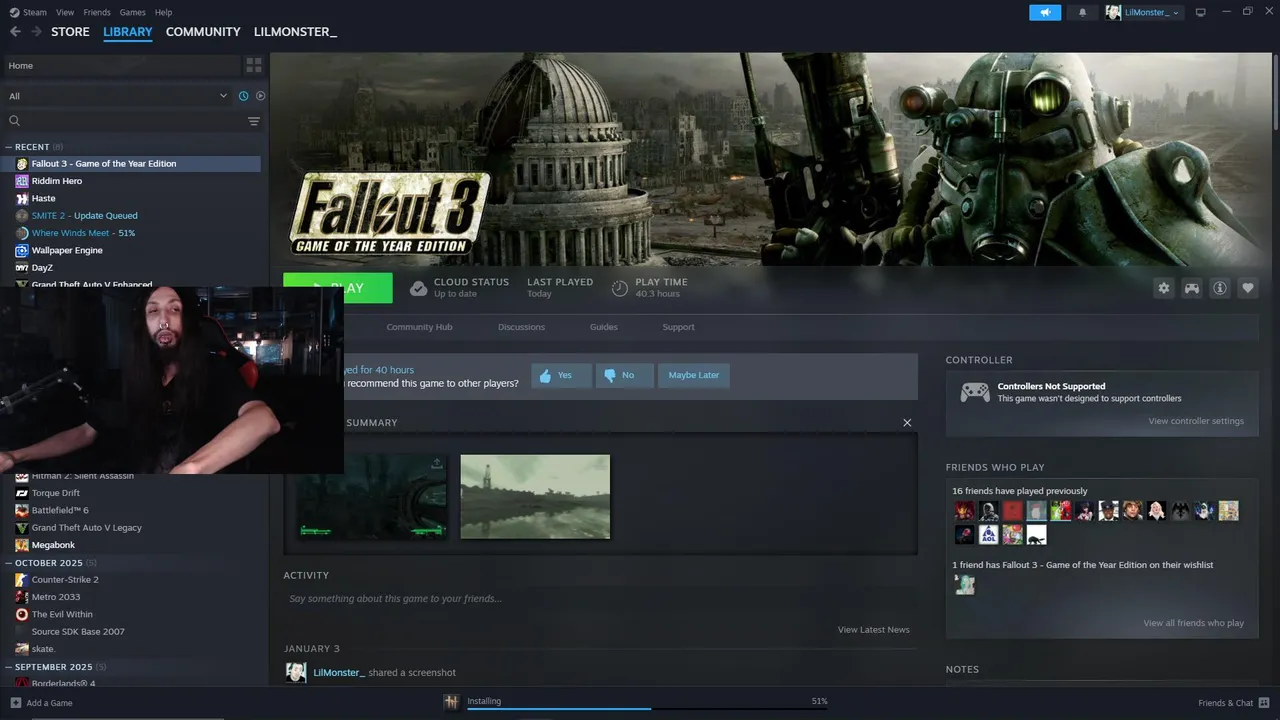Go to the STORE tab
The image size is (1280, 720).
(x=70, y=32)
